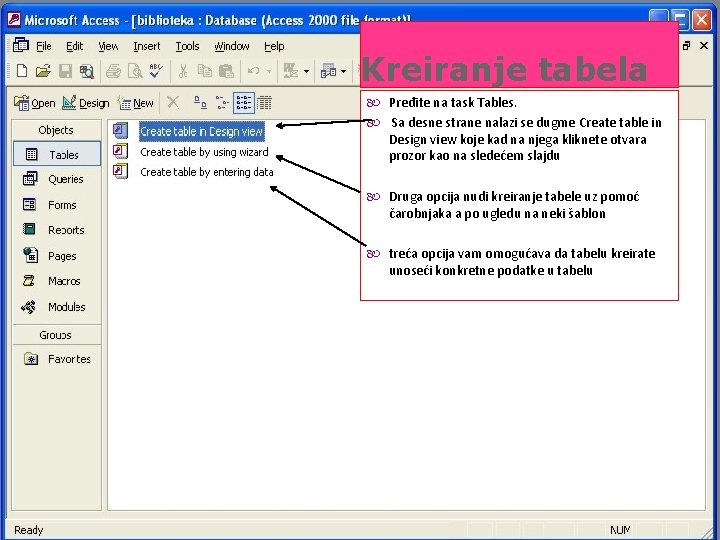This screenshot has width=720, height=540.
Task: Open the OfficeLinks dropdown arrow
Action: 306,72
